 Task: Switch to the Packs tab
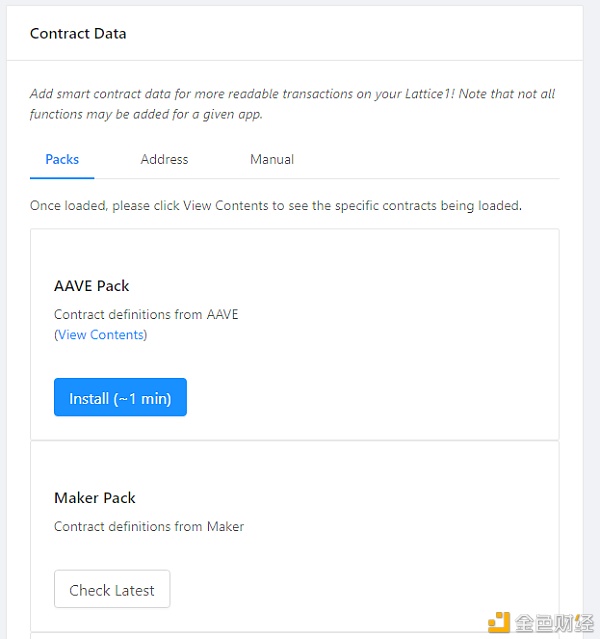click(62, 159)
